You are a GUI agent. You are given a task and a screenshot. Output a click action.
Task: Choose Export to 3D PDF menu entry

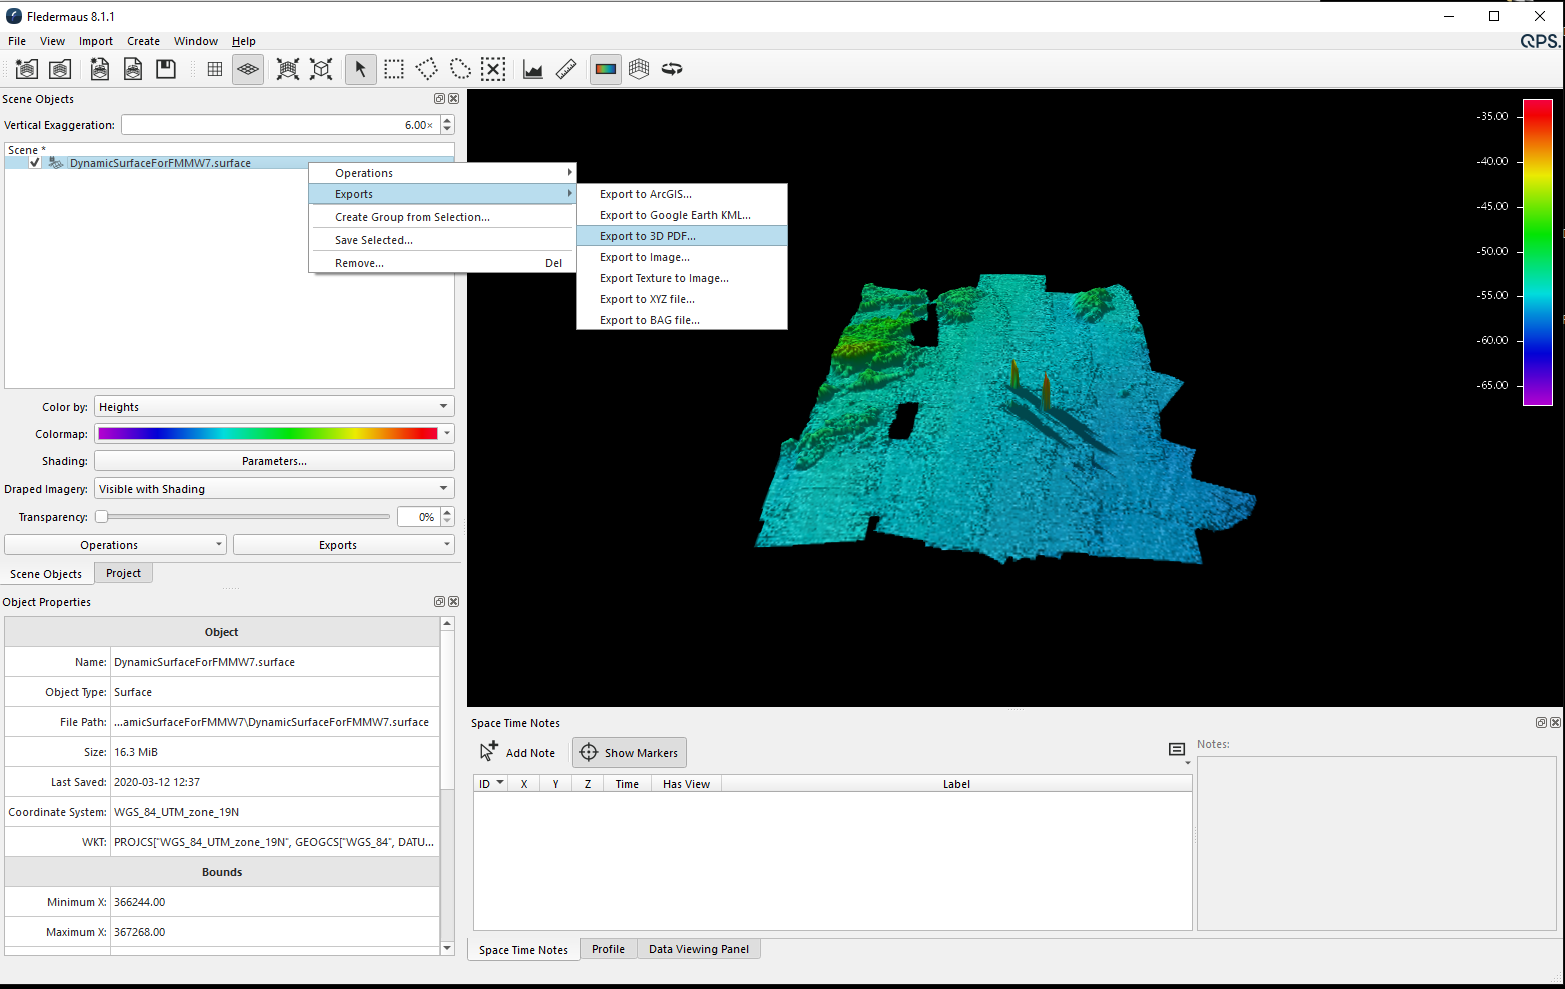tap(648, 236)
